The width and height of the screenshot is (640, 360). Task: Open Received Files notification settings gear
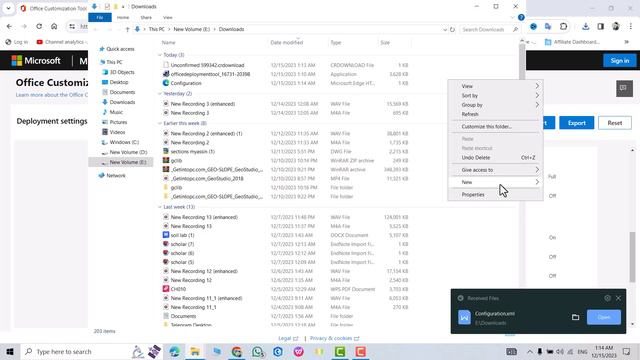[x=607, y=298]
